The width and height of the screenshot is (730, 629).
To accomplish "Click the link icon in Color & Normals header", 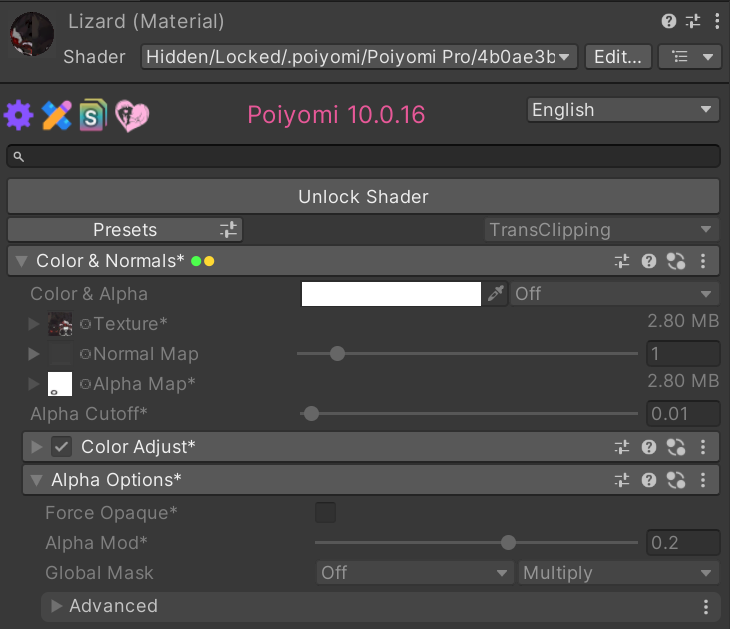I will tap(676, 261).
